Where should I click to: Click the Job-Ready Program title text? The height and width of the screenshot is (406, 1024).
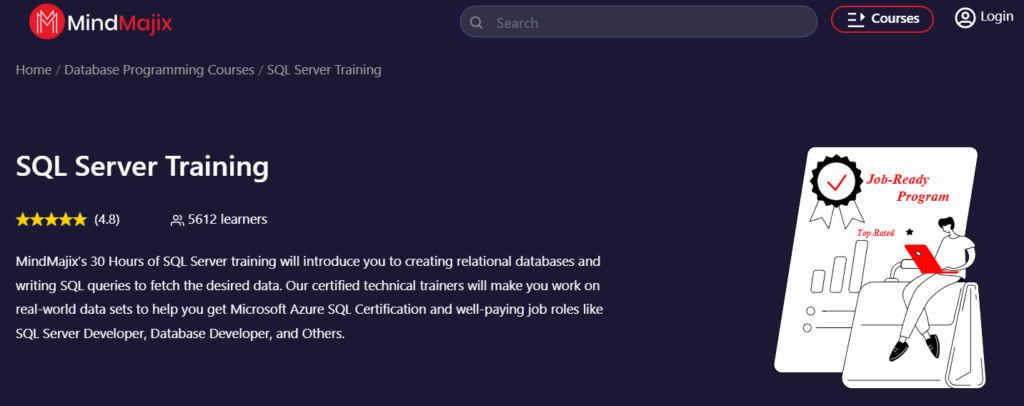point(908,189)
